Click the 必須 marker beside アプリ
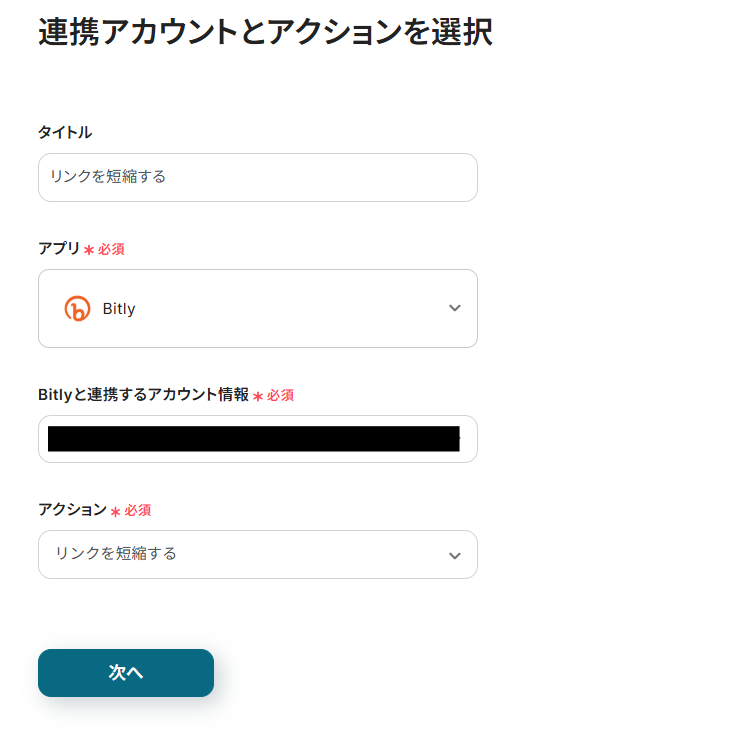Screen dimensions: 733x729 point(111,249)
